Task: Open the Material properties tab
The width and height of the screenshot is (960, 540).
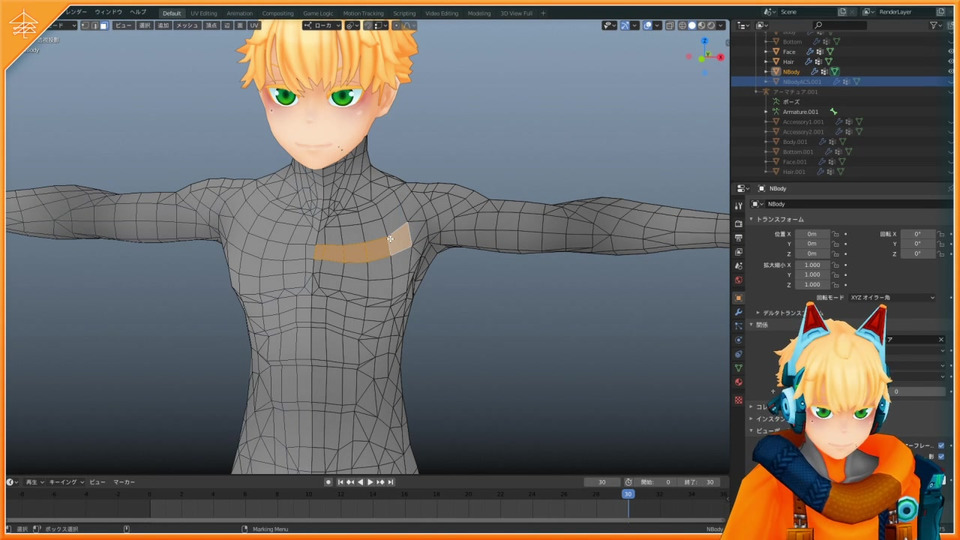Action: (738, 383)
